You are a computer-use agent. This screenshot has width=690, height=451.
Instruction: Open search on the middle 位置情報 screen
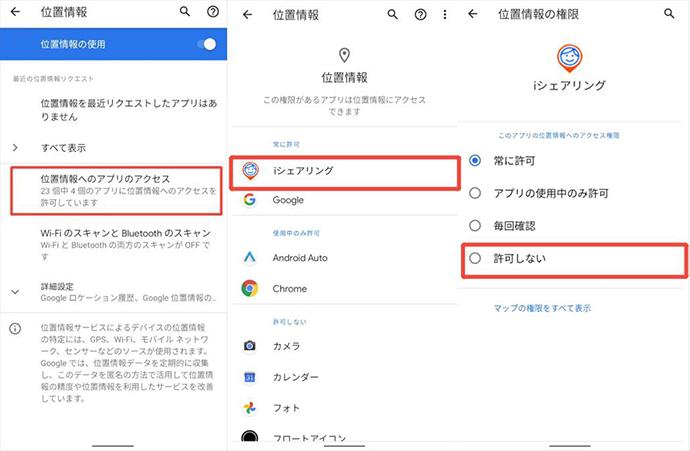(x=393, y=15)
